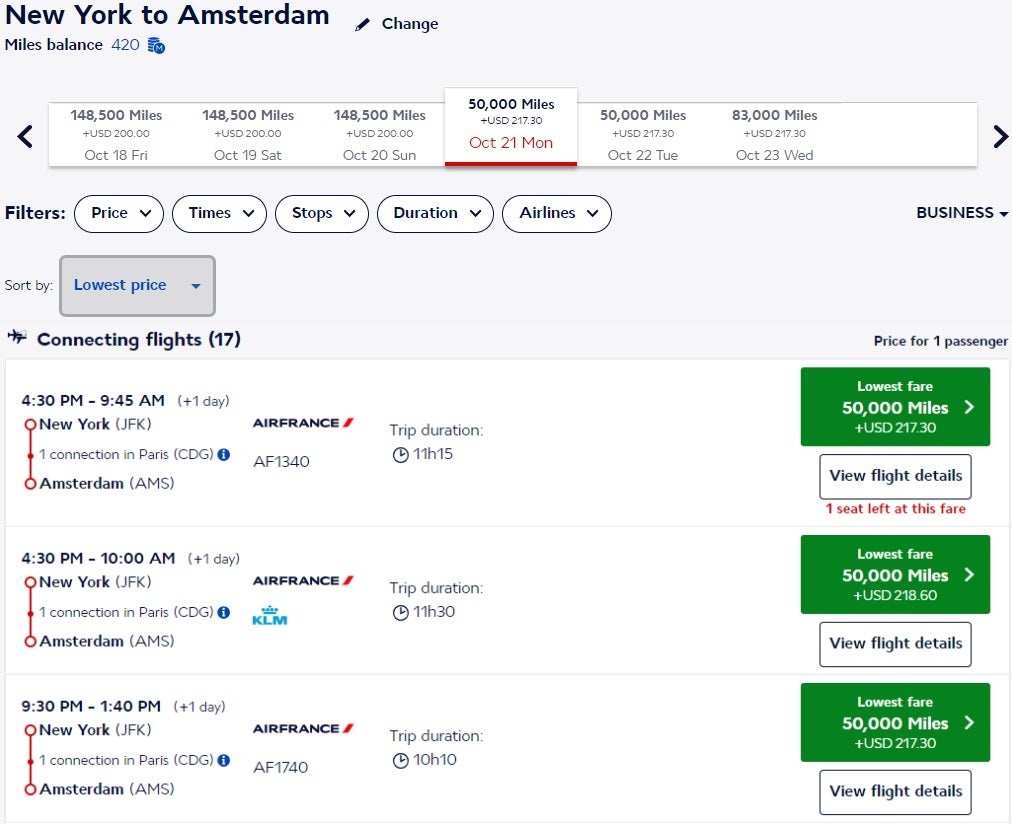This screenshot has width=1012, height=824.
Task: Go to previous dates with left arrow
Action: 25,136
